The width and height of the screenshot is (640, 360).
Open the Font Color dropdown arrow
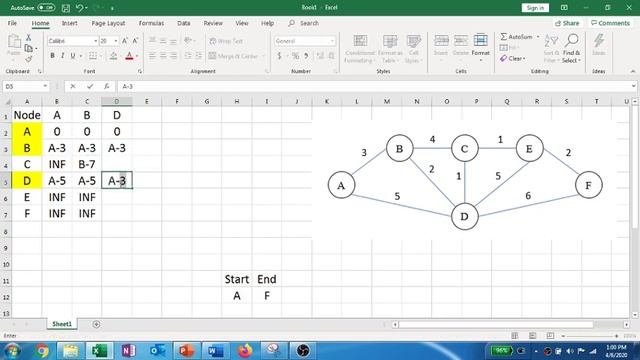(x=137, y=56)
